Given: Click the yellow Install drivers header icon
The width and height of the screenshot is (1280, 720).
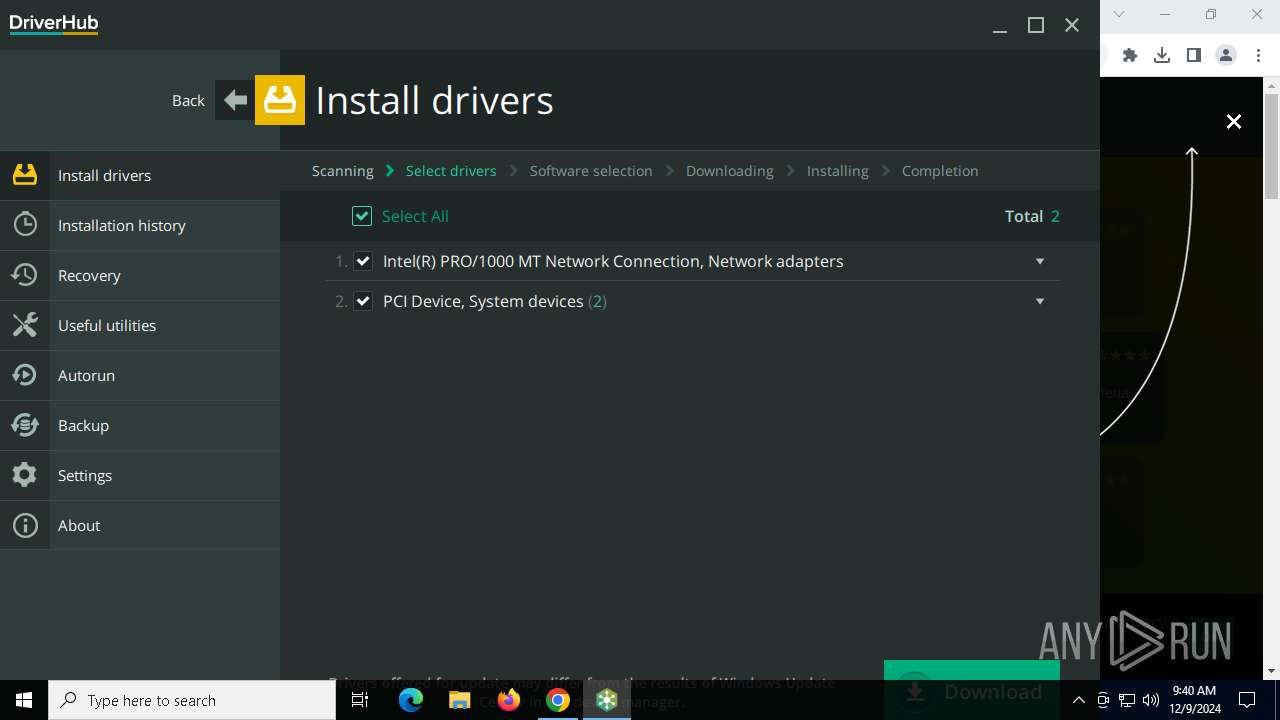Looking at the screenshot, I should [x=280, y=100].
